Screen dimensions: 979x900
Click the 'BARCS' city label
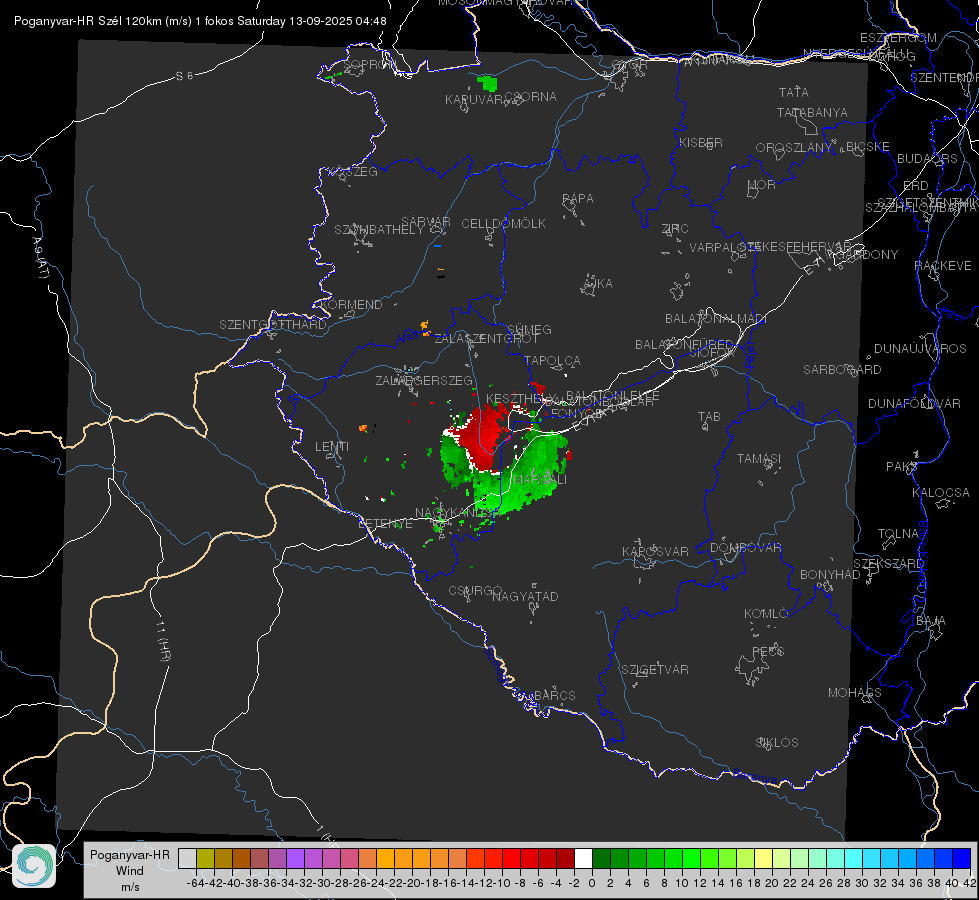(554, 695)
